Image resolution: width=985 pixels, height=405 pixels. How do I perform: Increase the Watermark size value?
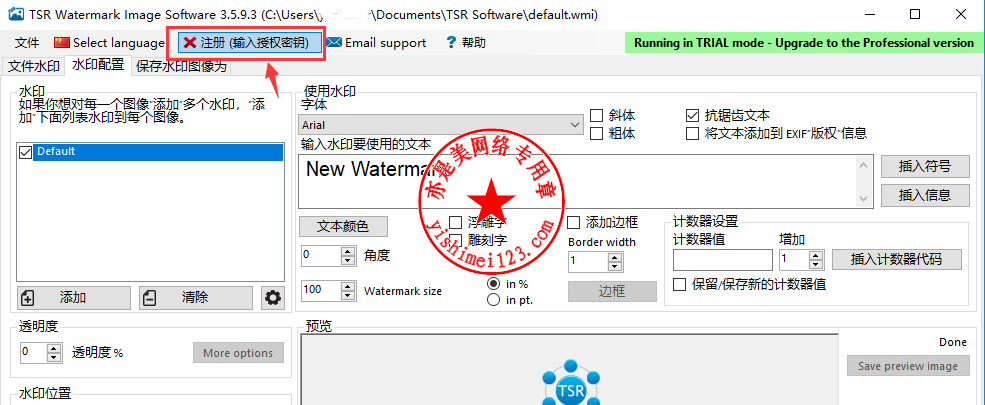(348, 286)
